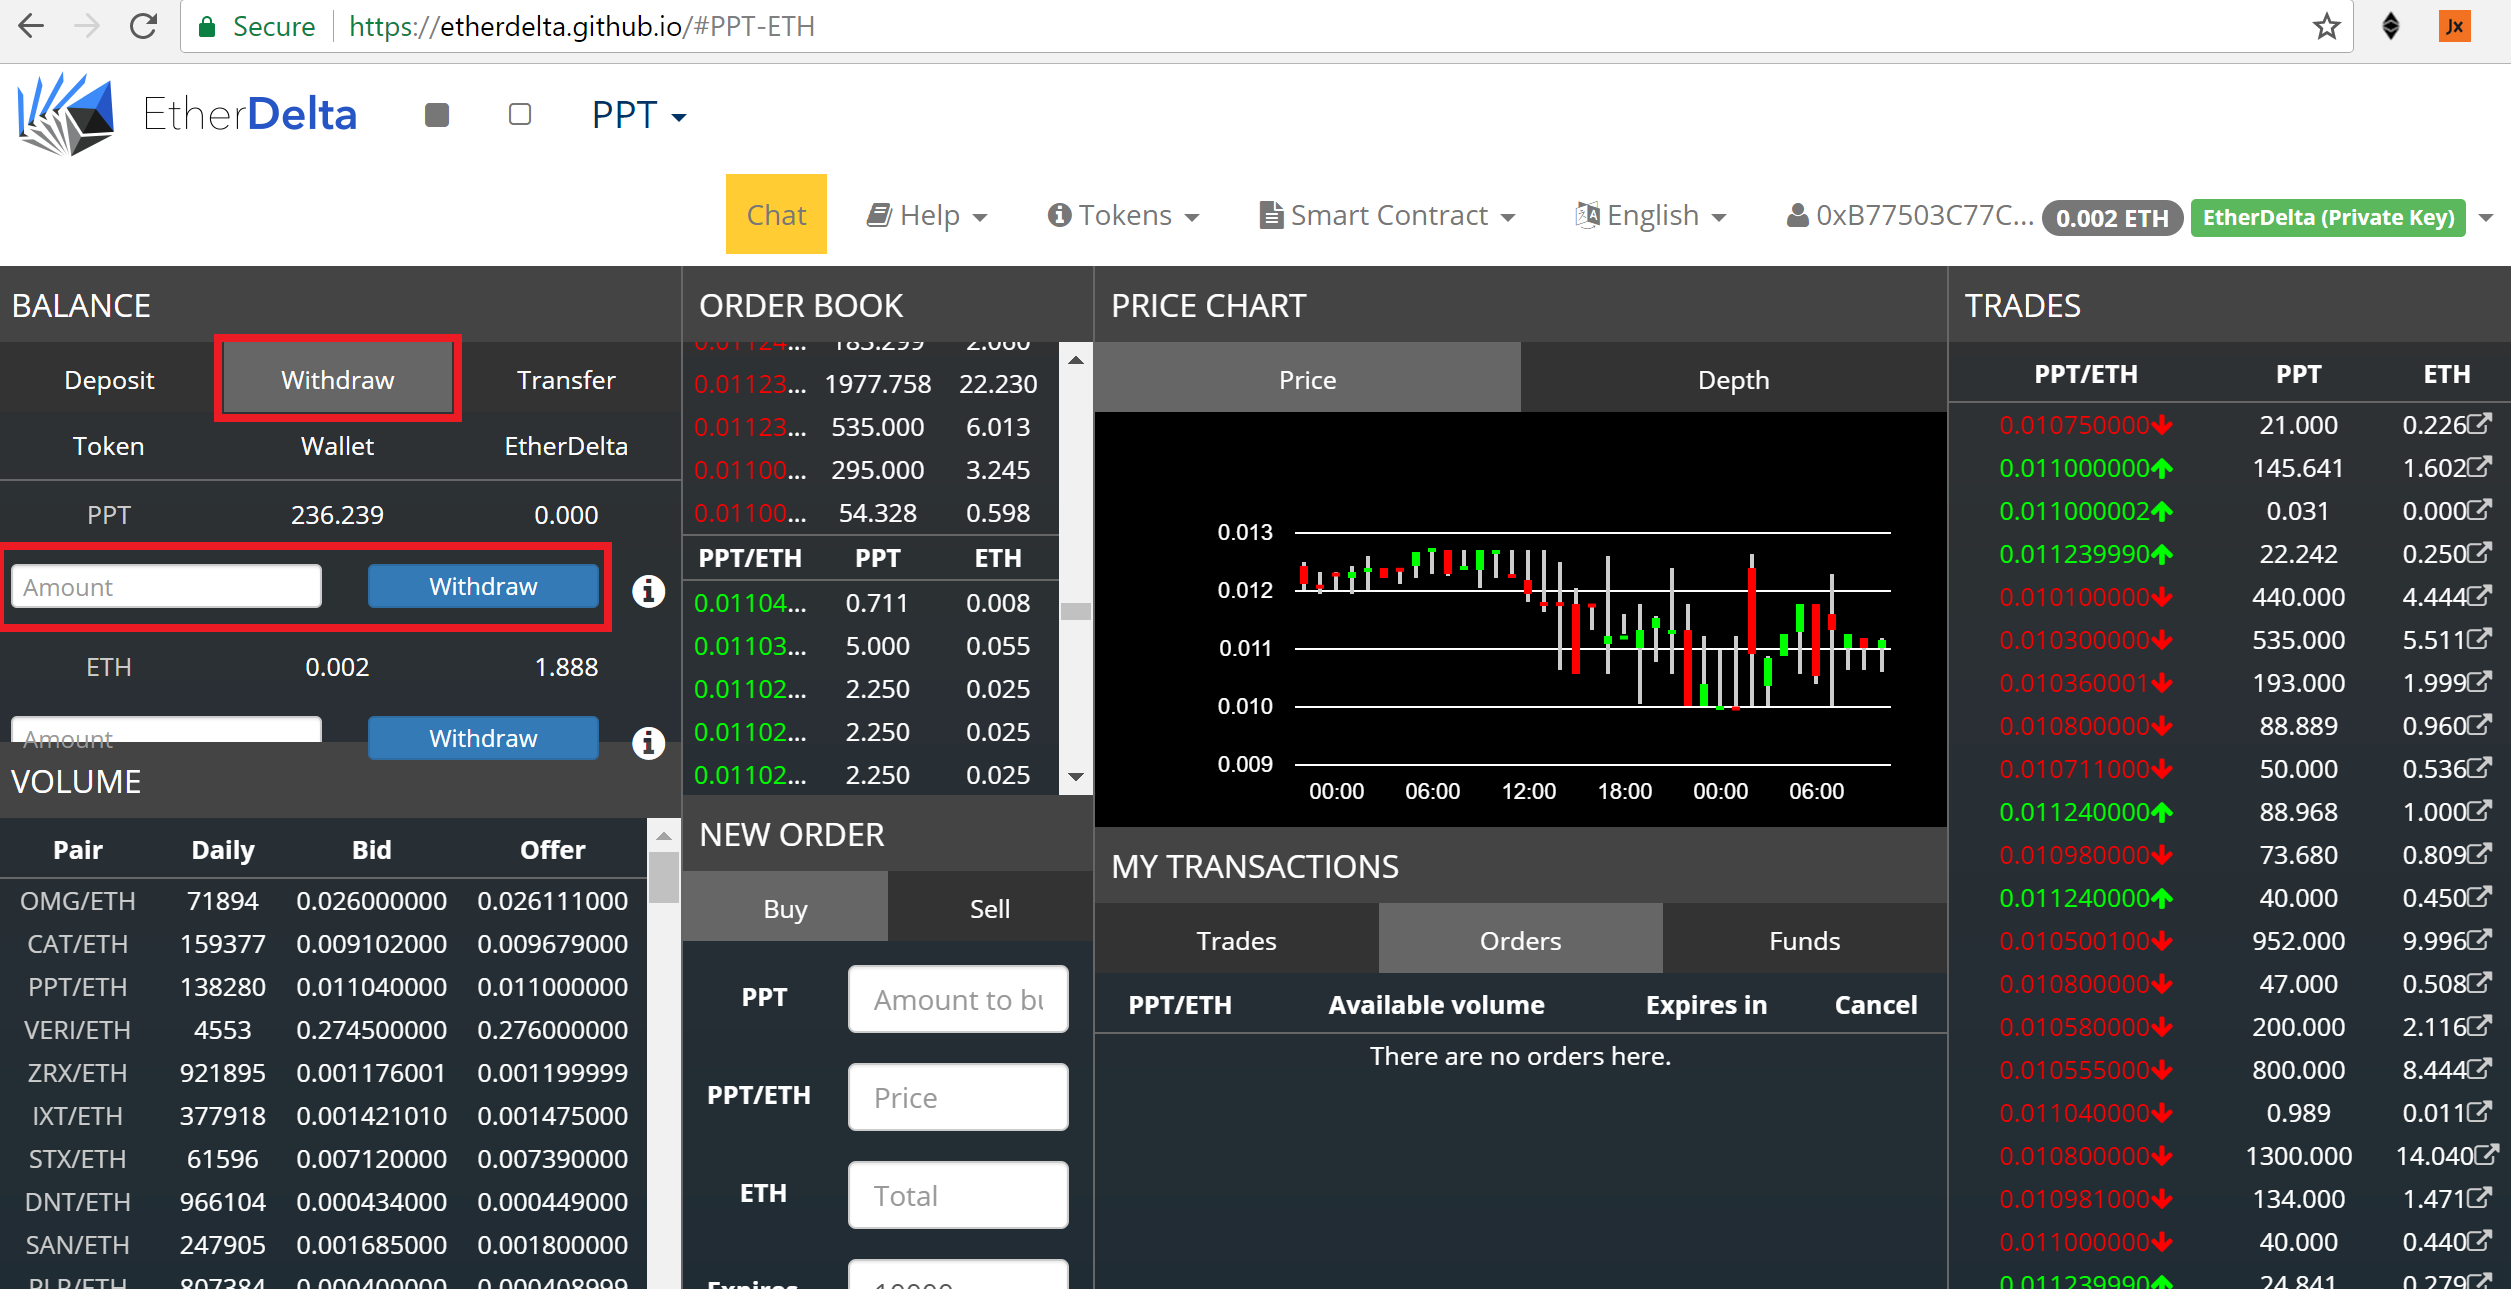Select sell order 1977.758 PPT

(x=870, y=384)
